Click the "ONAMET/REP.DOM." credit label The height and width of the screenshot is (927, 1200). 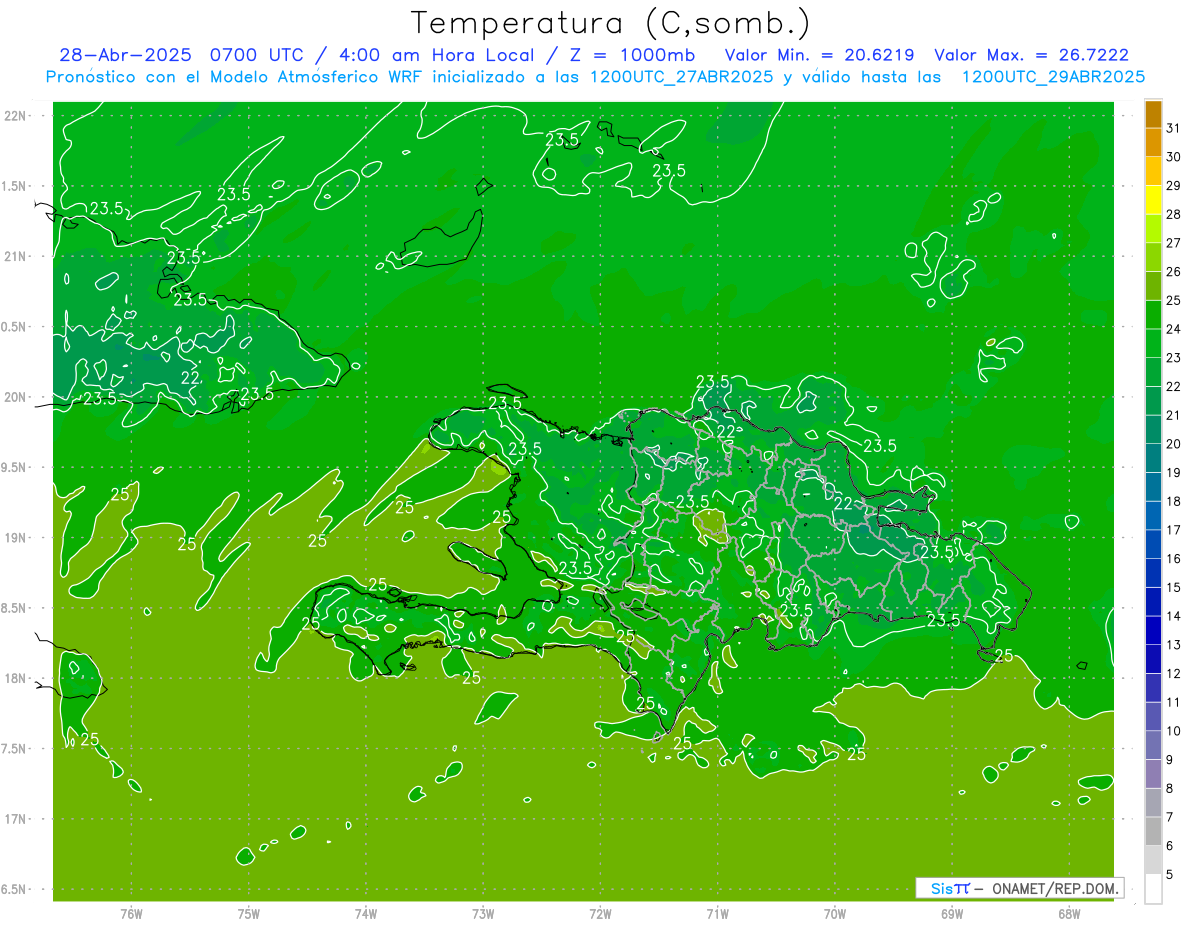coord(1056,888)
